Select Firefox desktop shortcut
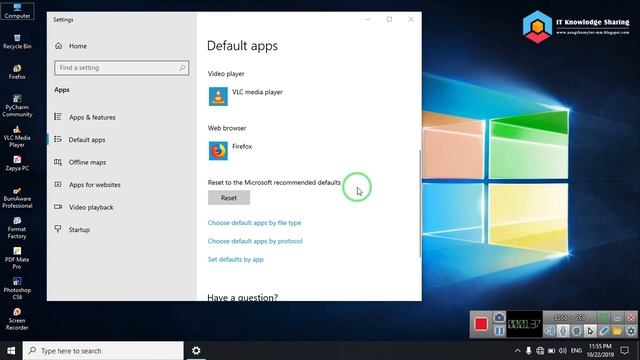640x360 pixels. (x=17, y=72)
